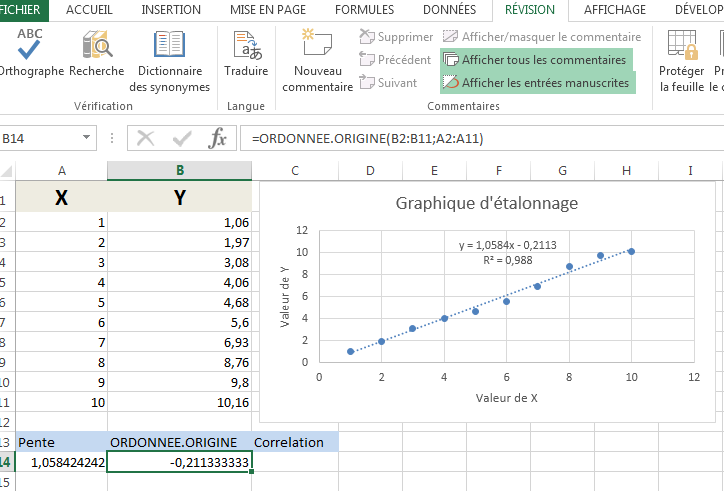Image resolution: width=724 pixels, height=491 pixels.
Task: Select the ORDONNEE.ORIGINE label cell
Action: click(180, 442)
